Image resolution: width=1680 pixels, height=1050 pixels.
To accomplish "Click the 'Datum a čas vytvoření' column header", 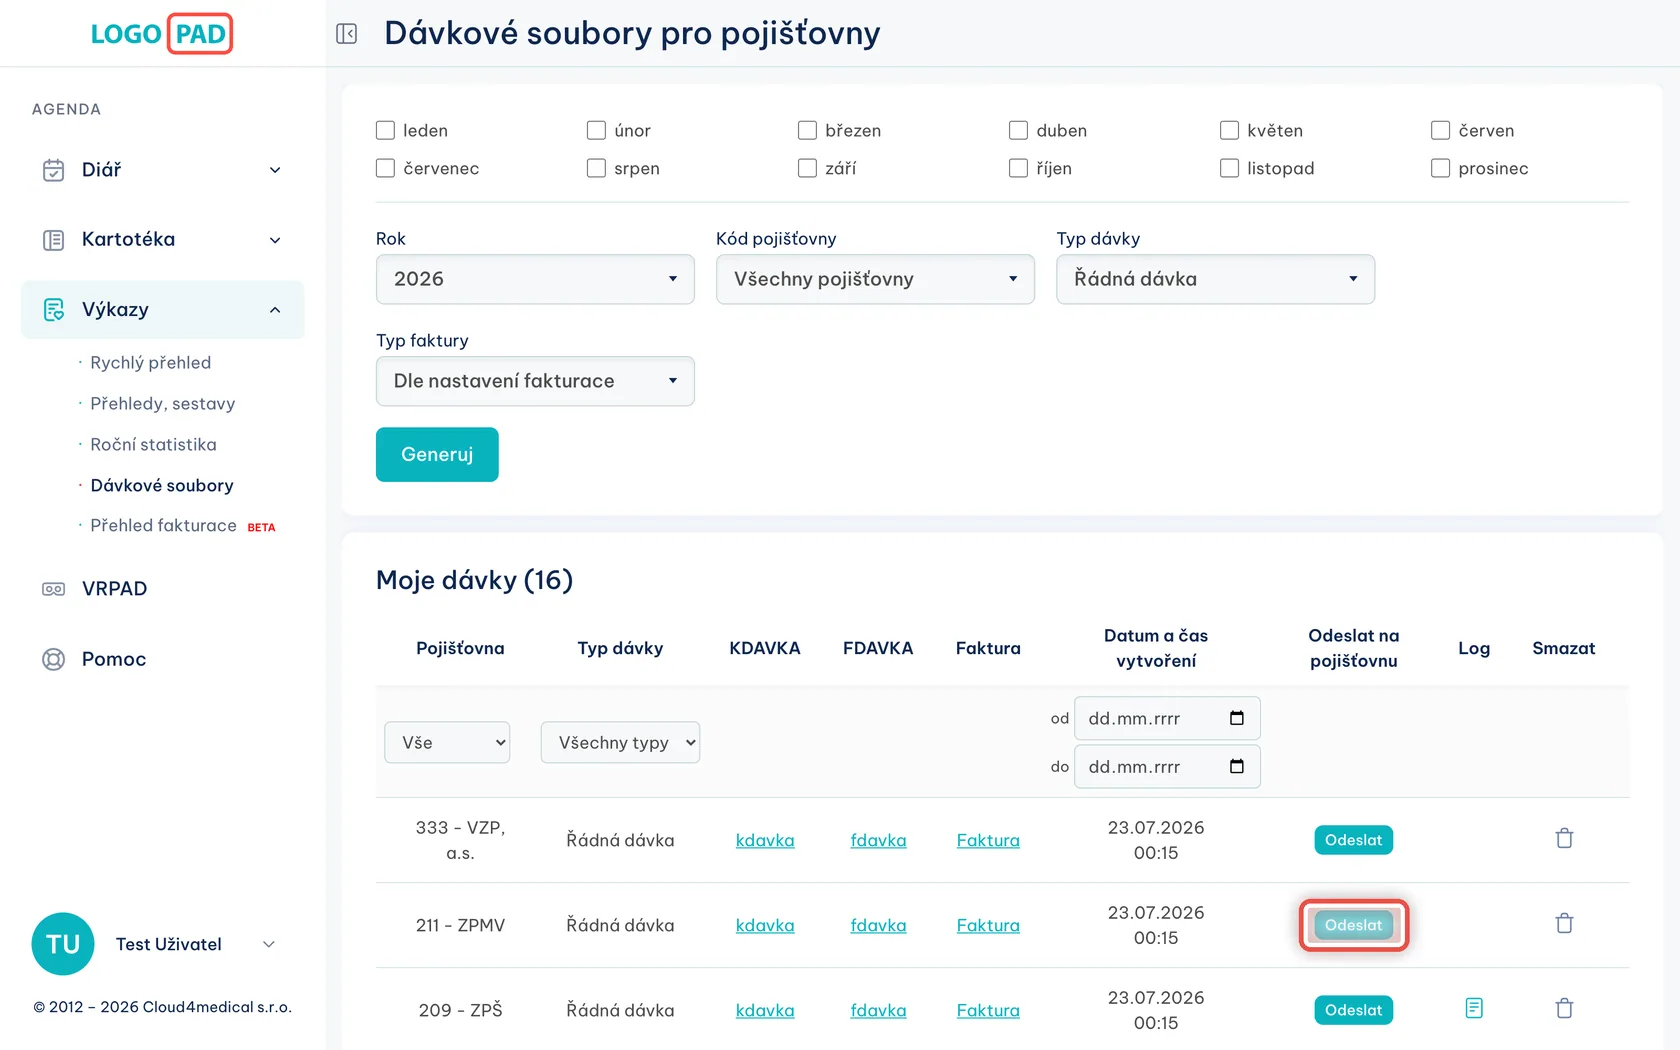I will tap(1156, 648).
